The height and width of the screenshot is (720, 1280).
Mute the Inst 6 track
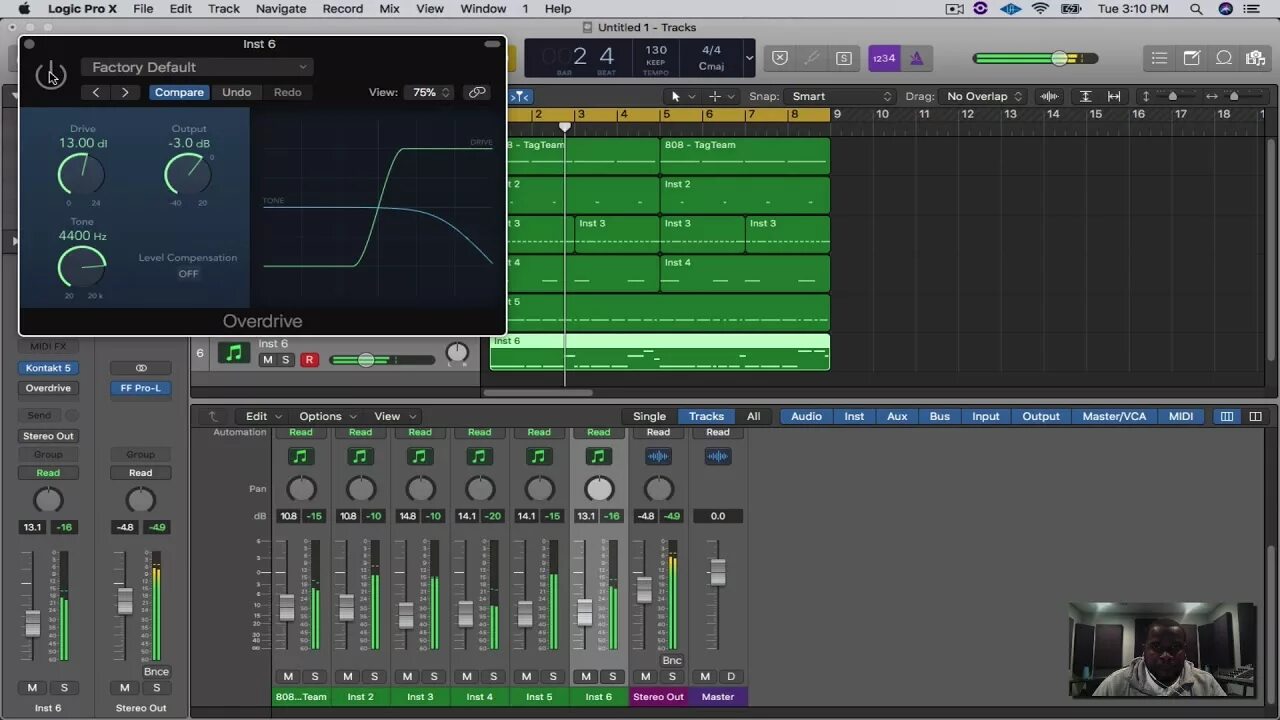(267, 360)
